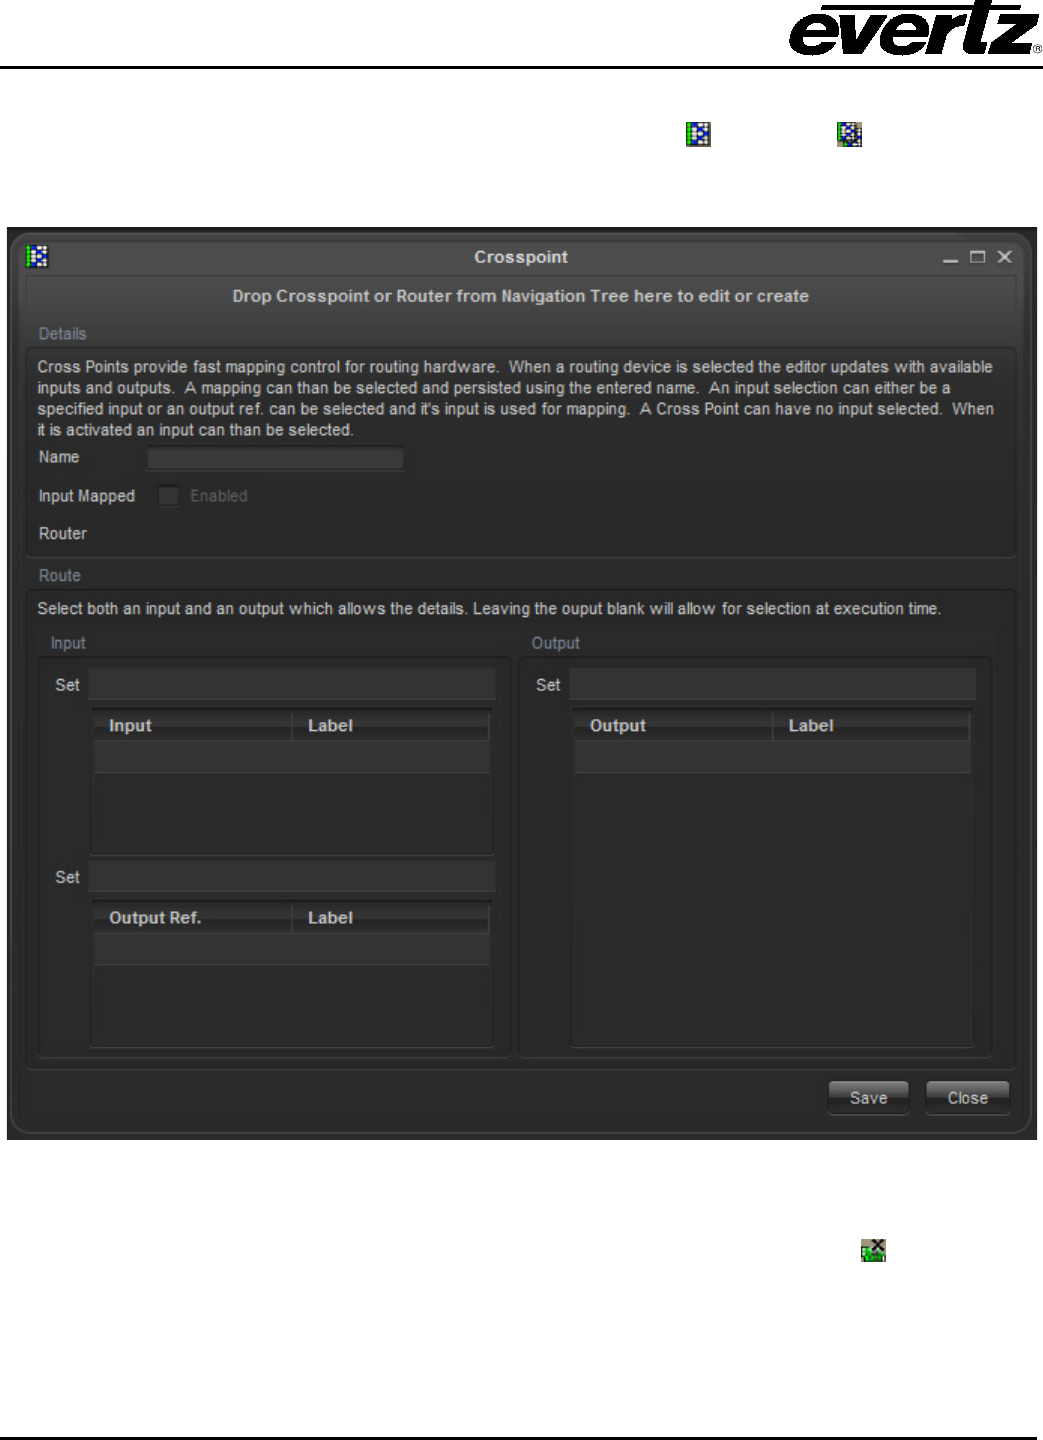The height and width of the screenshot is (1440, 1043).
Task: Click the 'Router' label
Action: click(63, 534)
